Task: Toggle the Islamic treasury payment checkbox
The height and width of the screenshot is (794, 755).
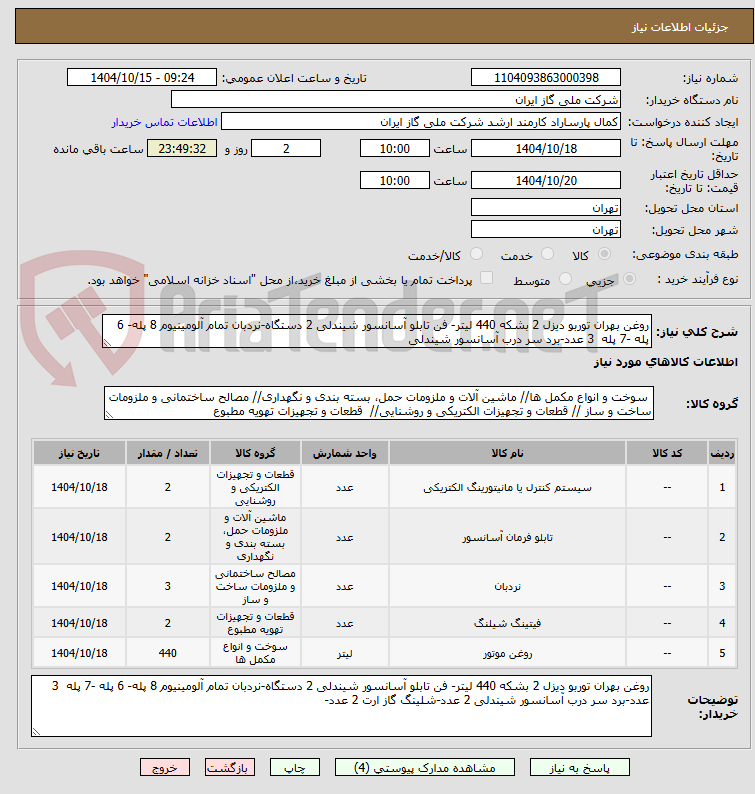Action: pyautogui.click(x=486, y=278)
